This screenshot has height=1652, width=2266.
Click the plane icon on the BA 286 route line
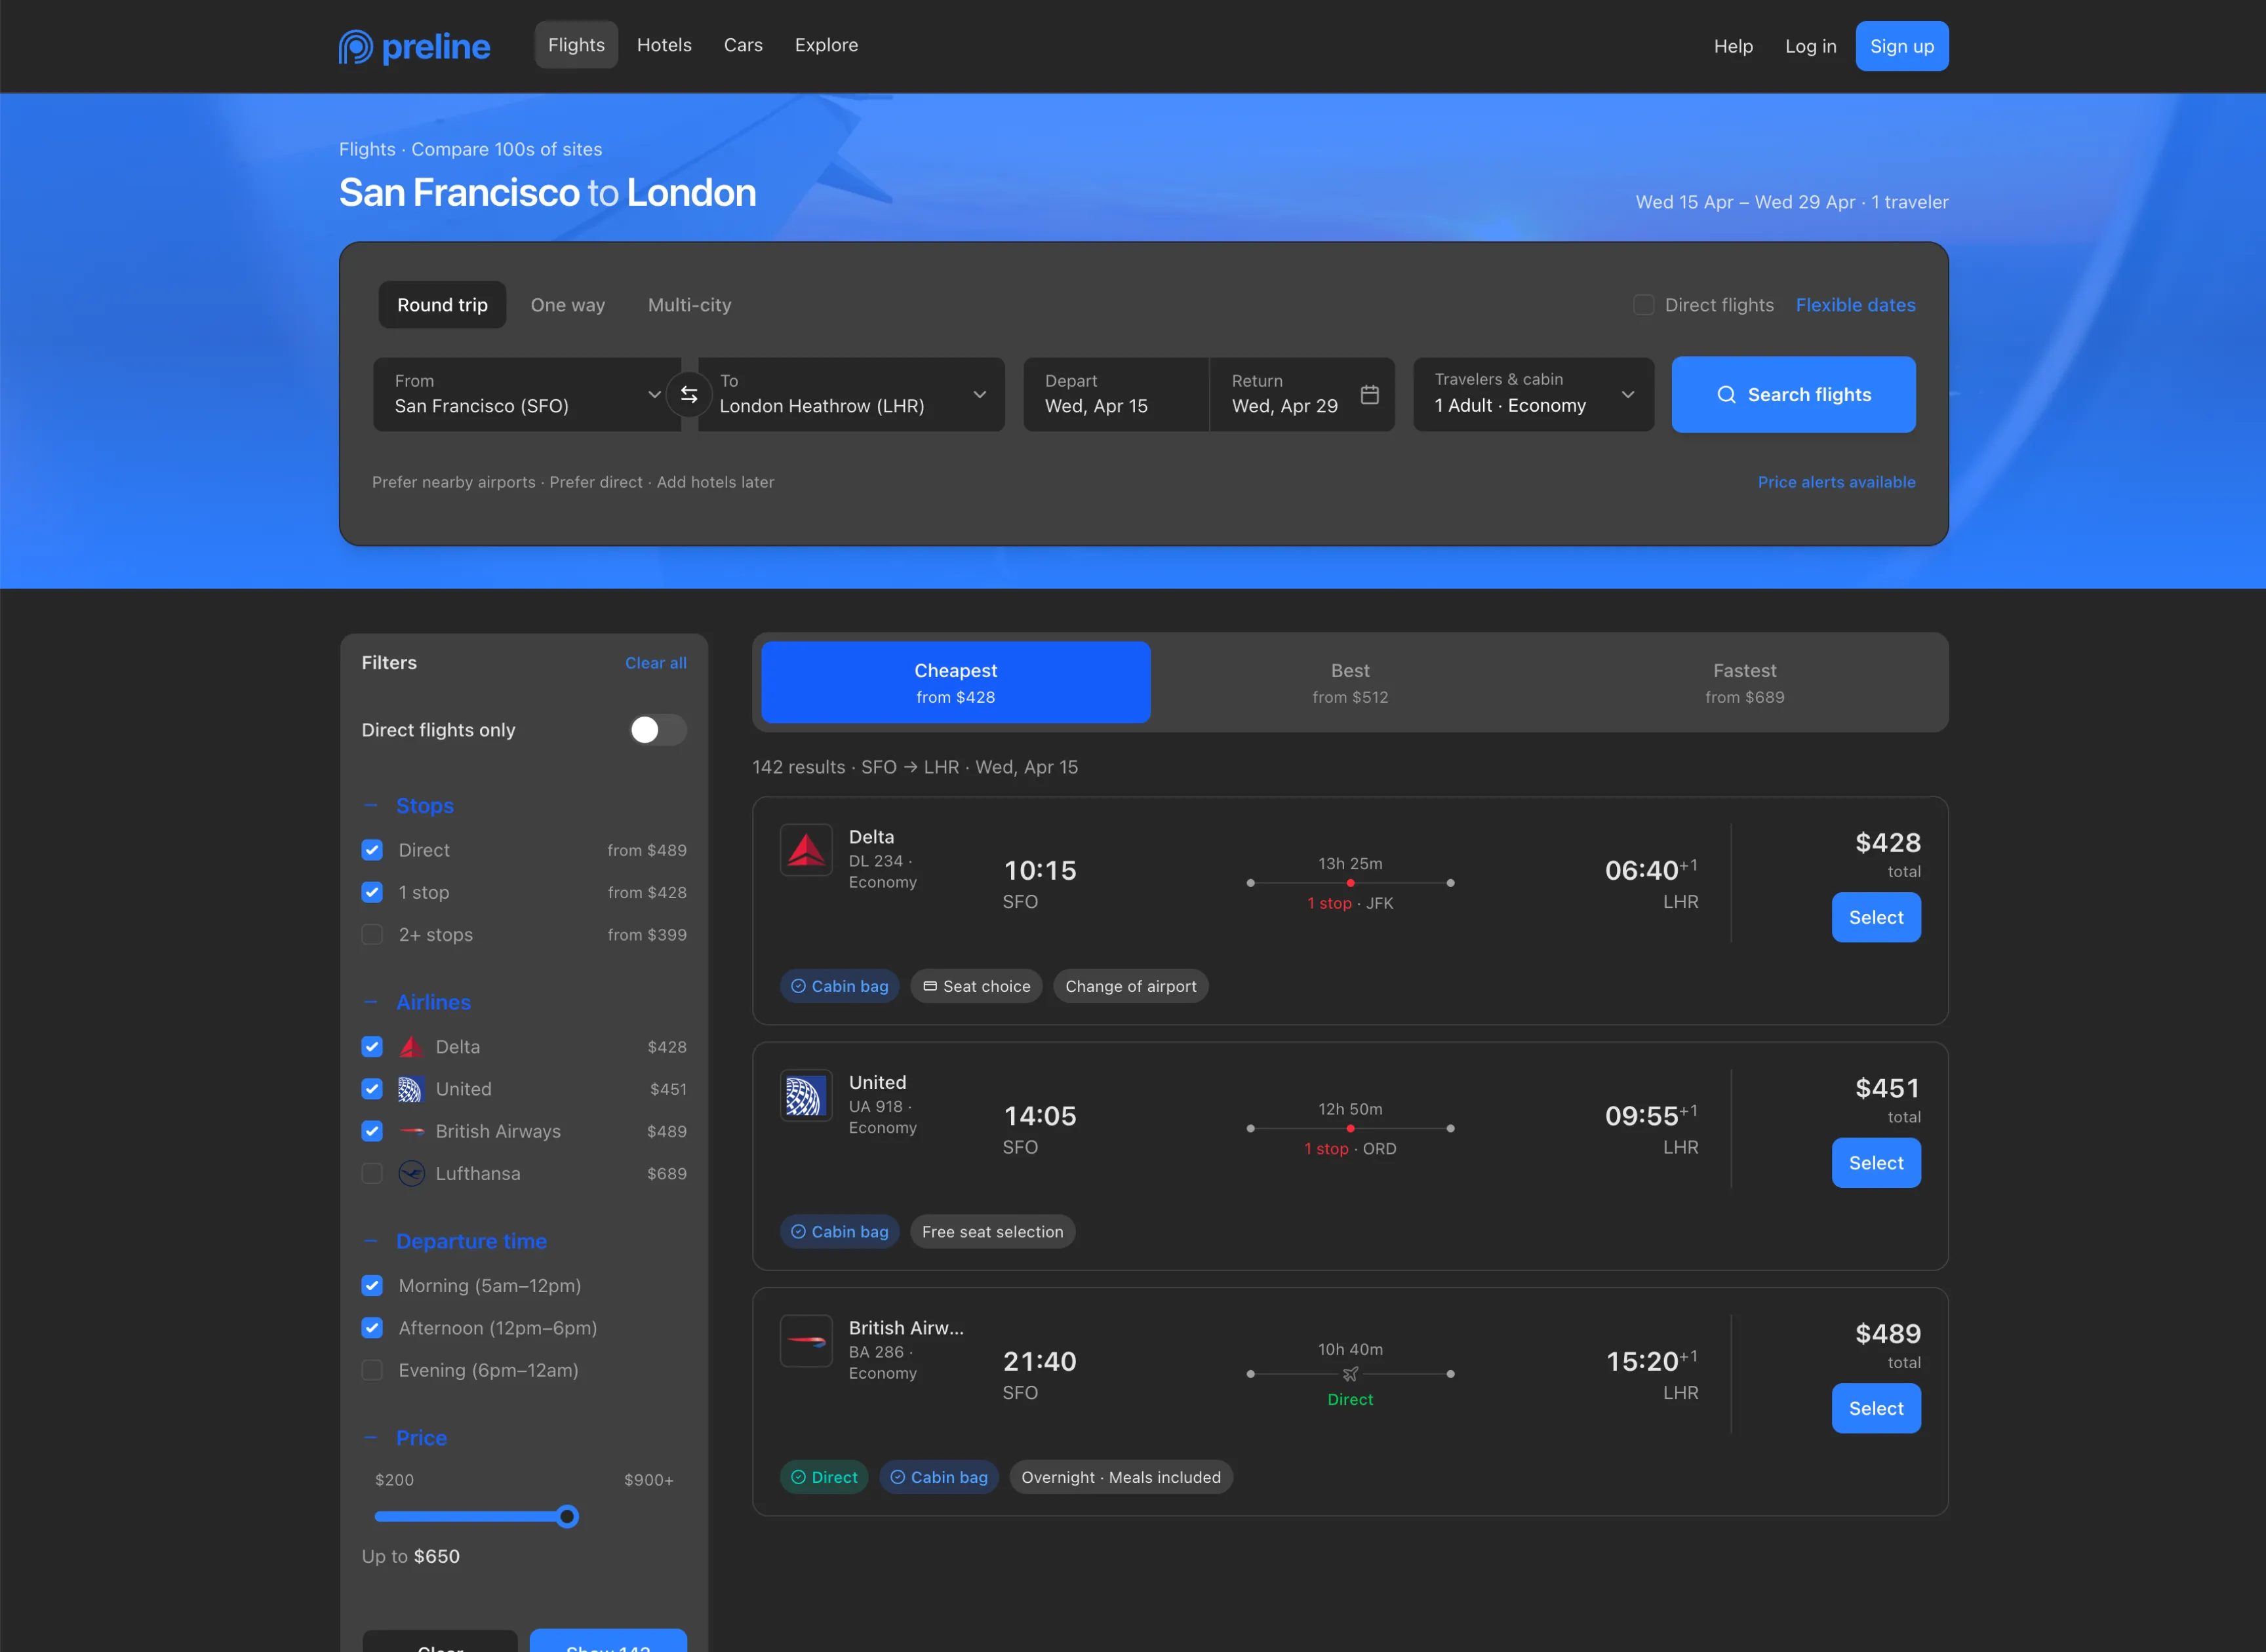coord(1350,1374)
